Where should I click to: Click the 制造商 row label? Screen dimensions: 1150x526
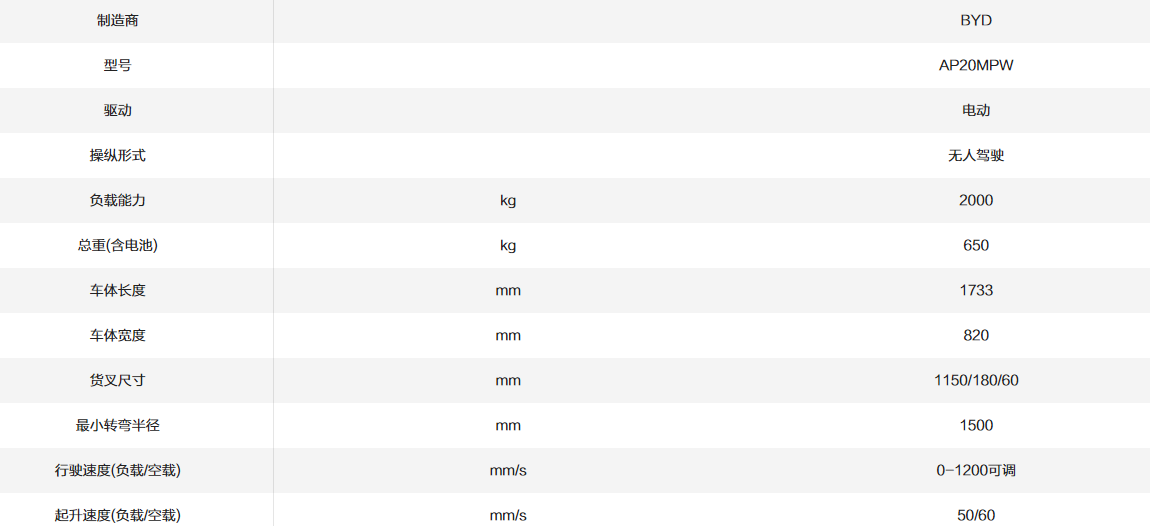tap(117, 20)
